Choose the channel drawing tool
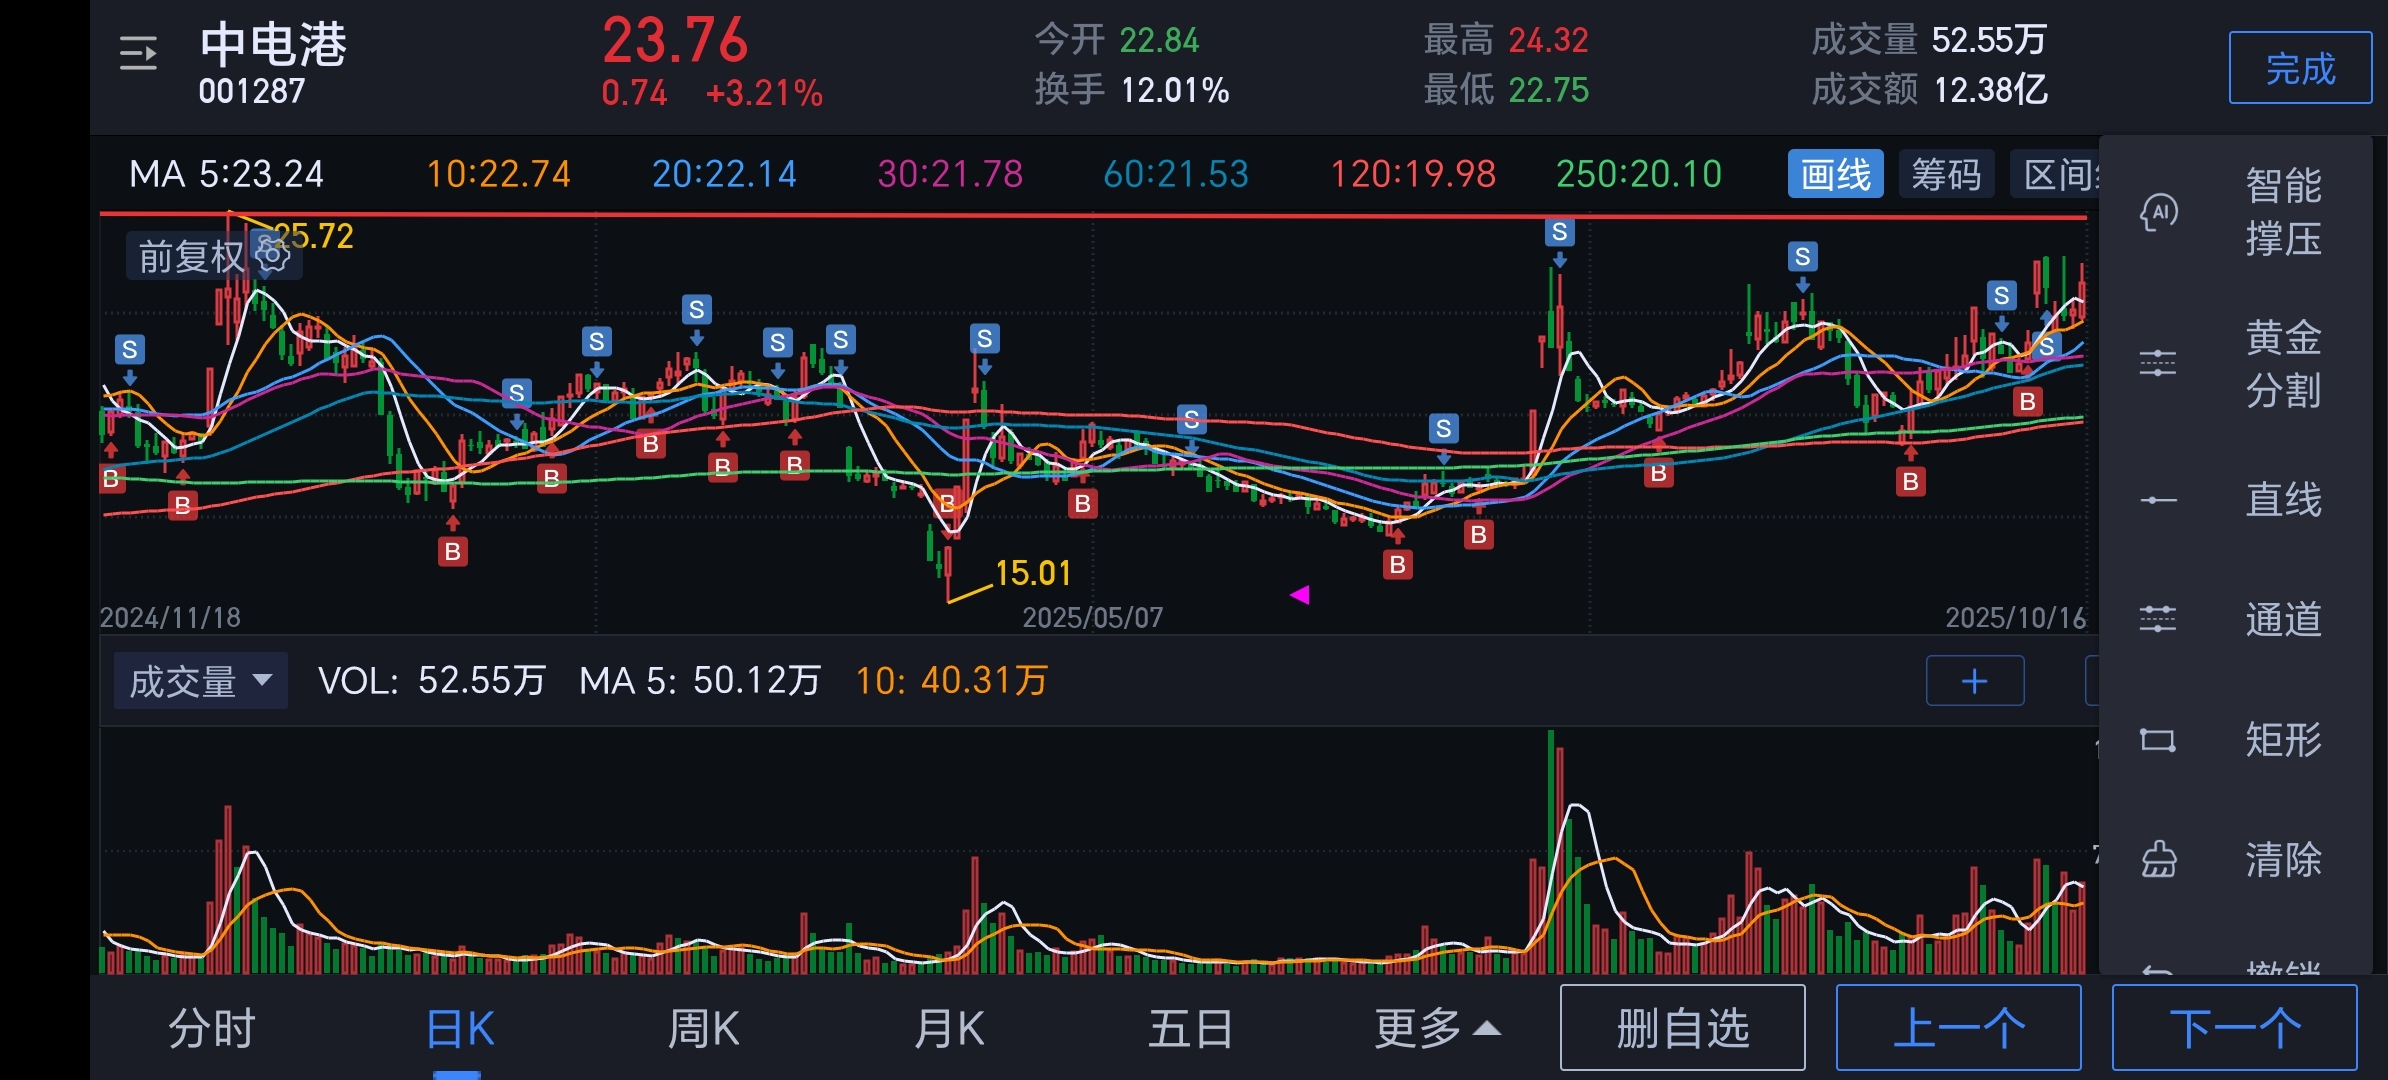This screenshot has height=1080, width=2388. (2158, 619)
